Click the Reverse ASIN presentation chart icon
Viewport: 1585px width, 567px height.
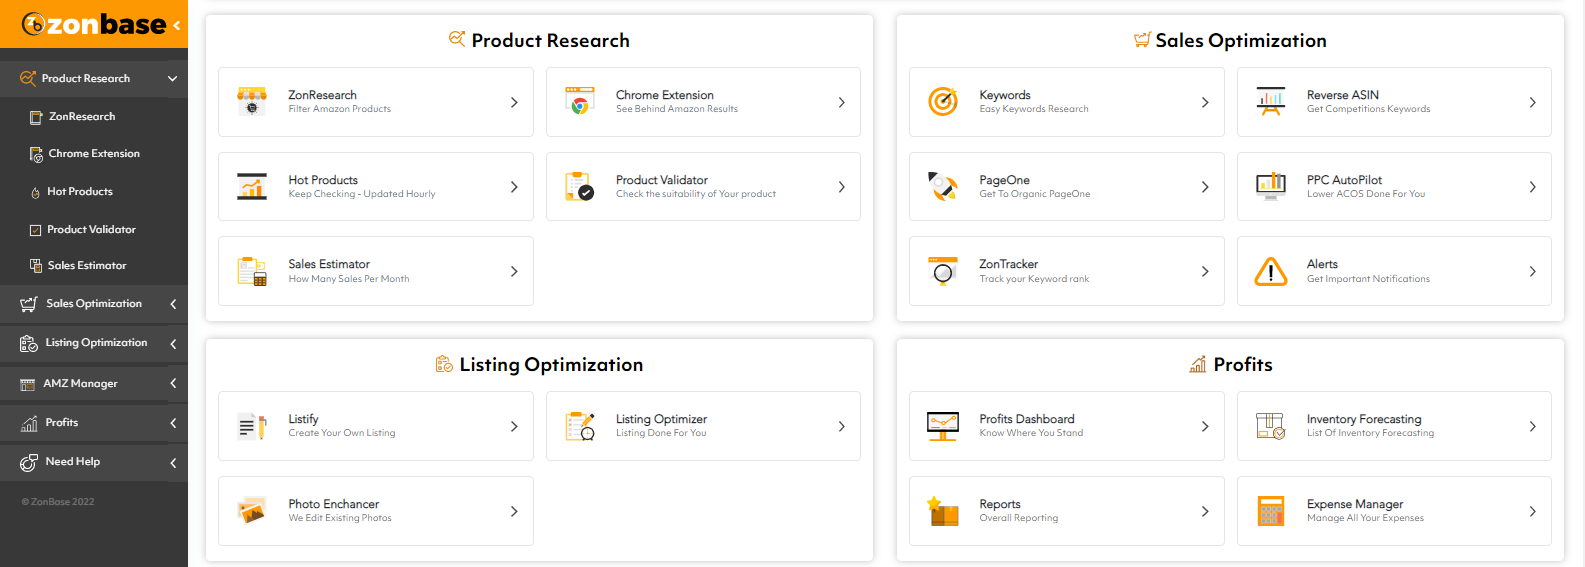[x=1271, y=101]
